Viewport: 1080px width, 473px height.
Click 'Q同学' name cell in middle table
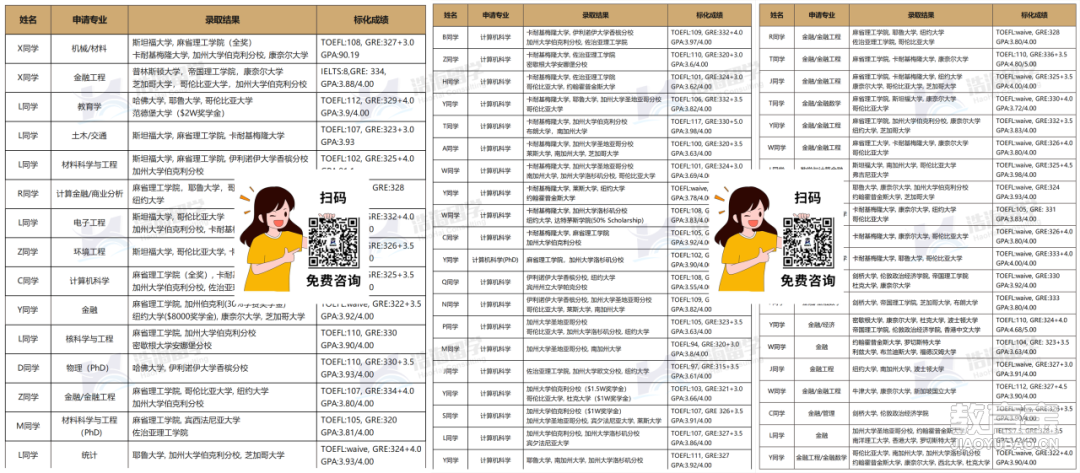click(450, 282)
